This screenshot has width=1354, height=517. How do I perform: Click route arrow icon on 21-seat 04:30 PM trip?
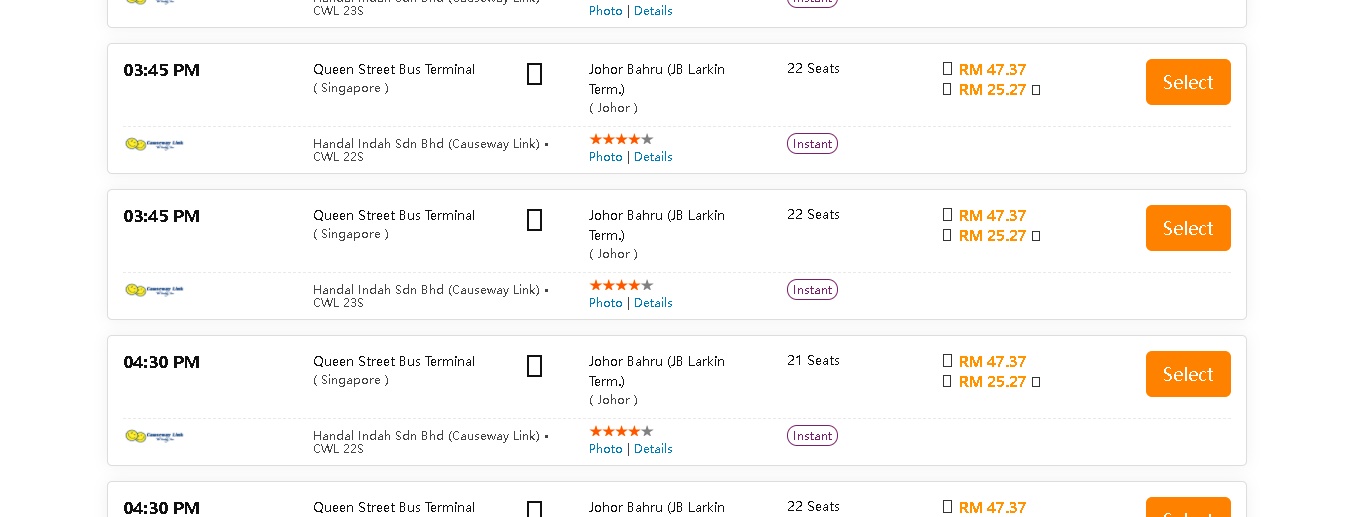(534, 366)
